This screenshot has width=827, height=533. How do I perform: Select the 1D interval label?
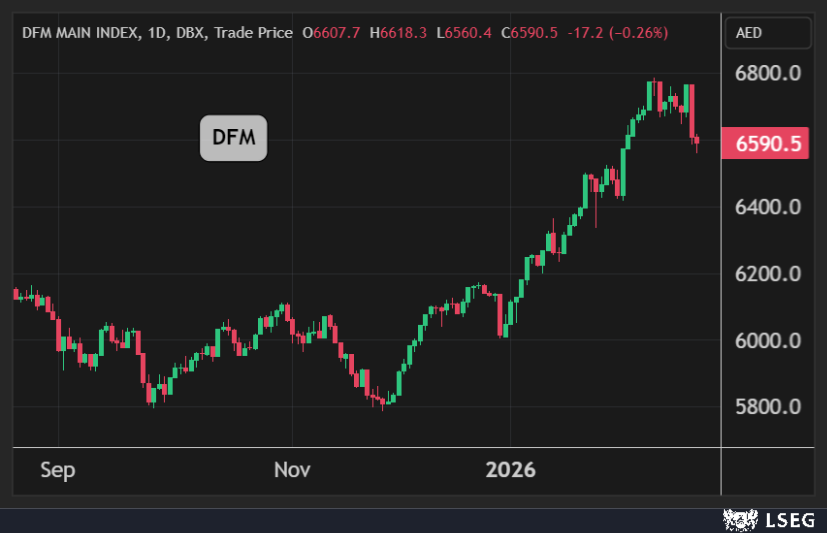pos(156,34)
